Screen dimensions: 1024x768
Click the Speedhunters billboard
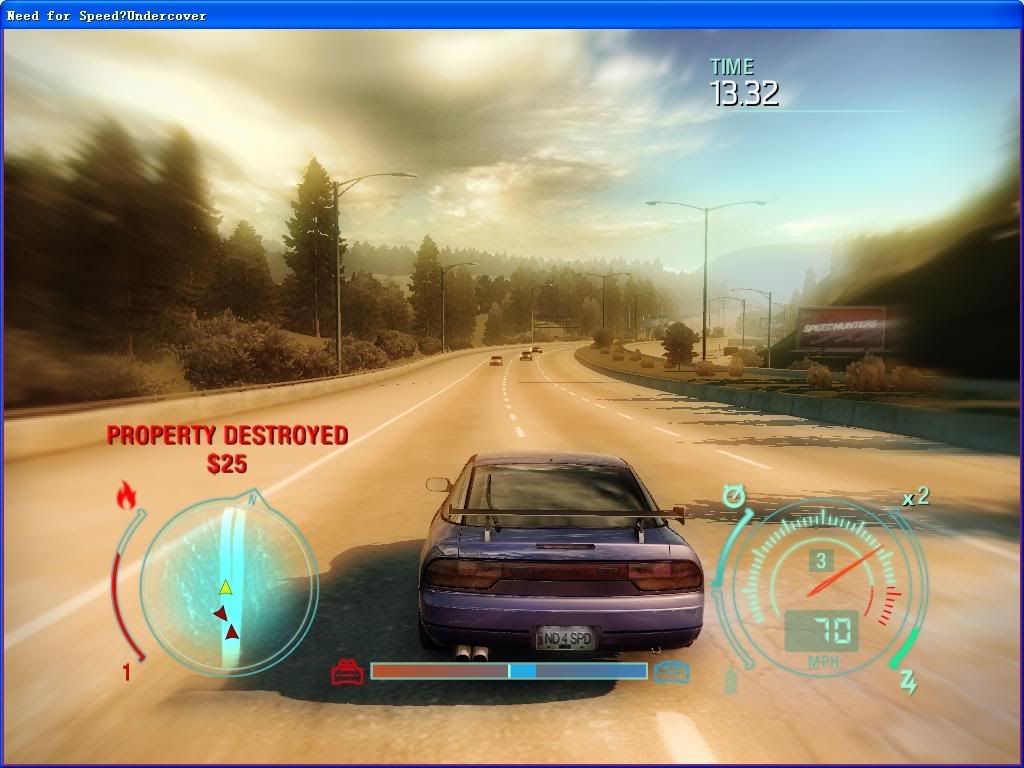[x=840, y=329]
